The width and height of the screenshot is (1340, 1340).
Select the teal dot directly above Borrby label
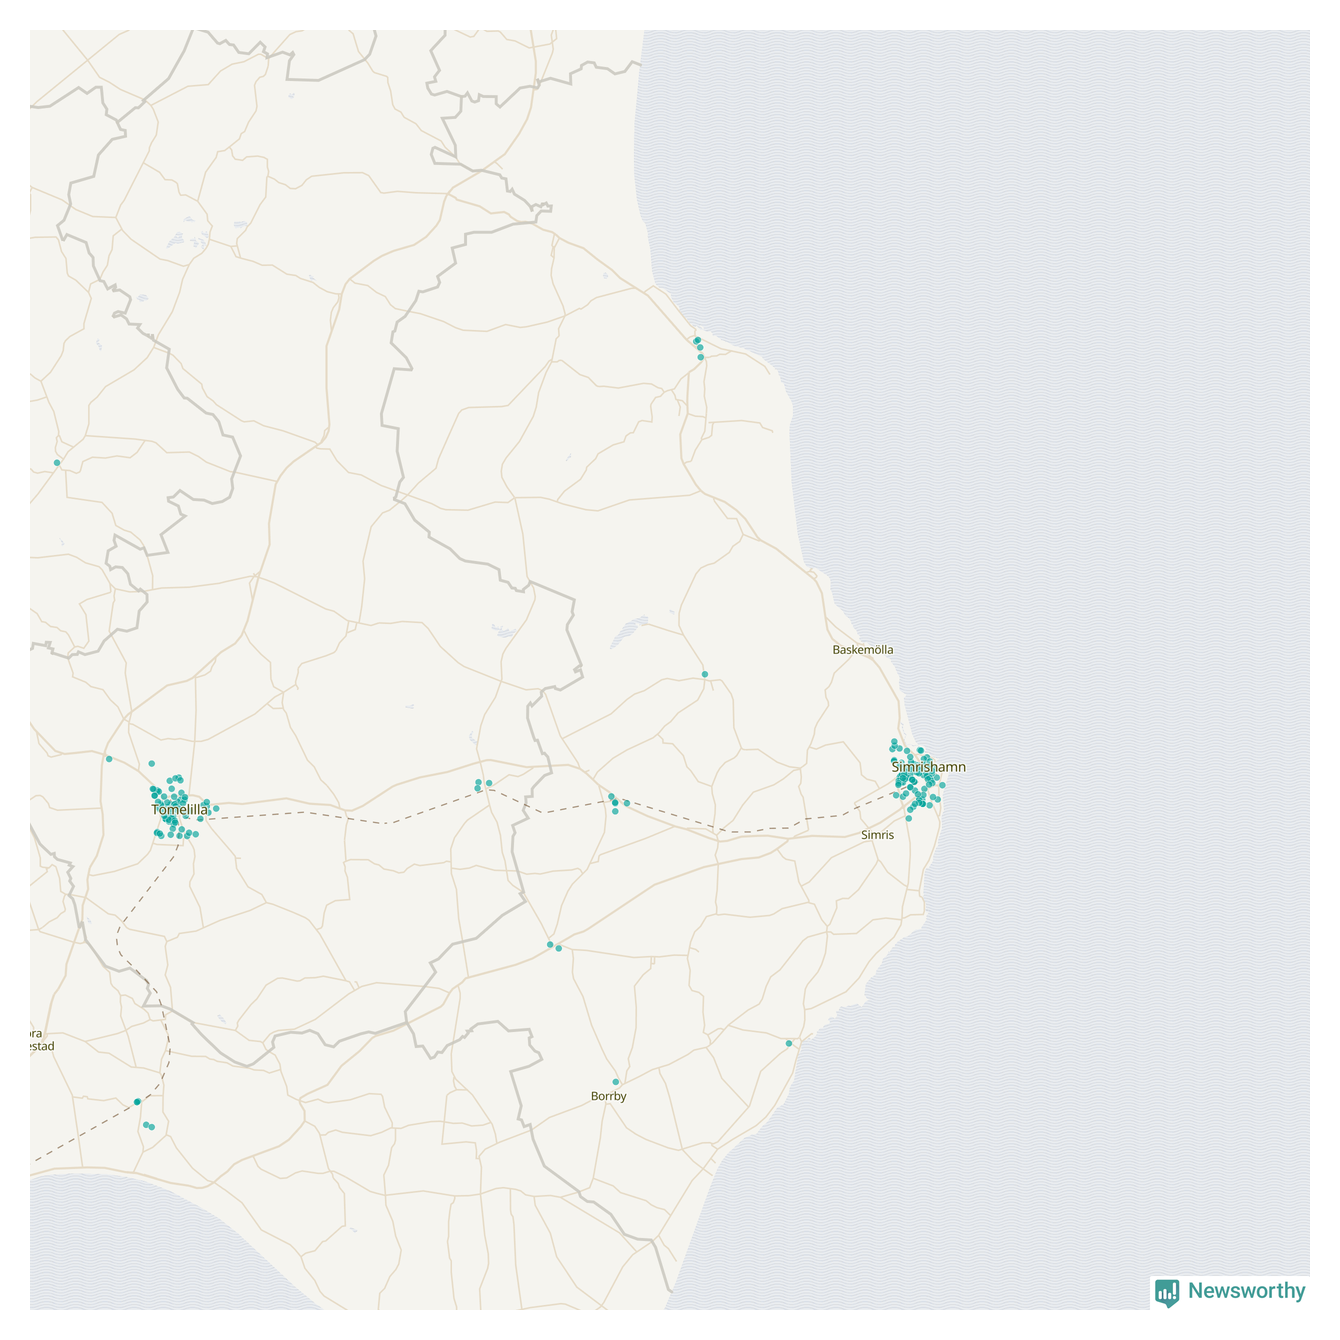(x=616, y=1082)
